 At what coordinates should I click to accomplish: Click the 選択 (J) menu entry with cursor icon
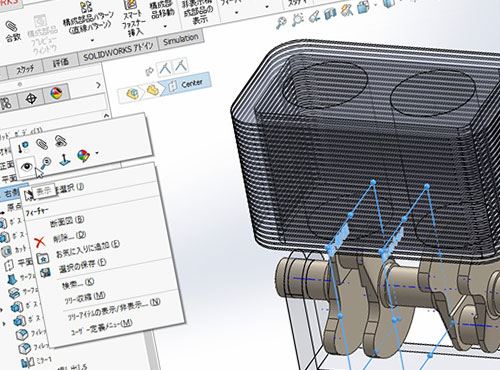[70, 189]
